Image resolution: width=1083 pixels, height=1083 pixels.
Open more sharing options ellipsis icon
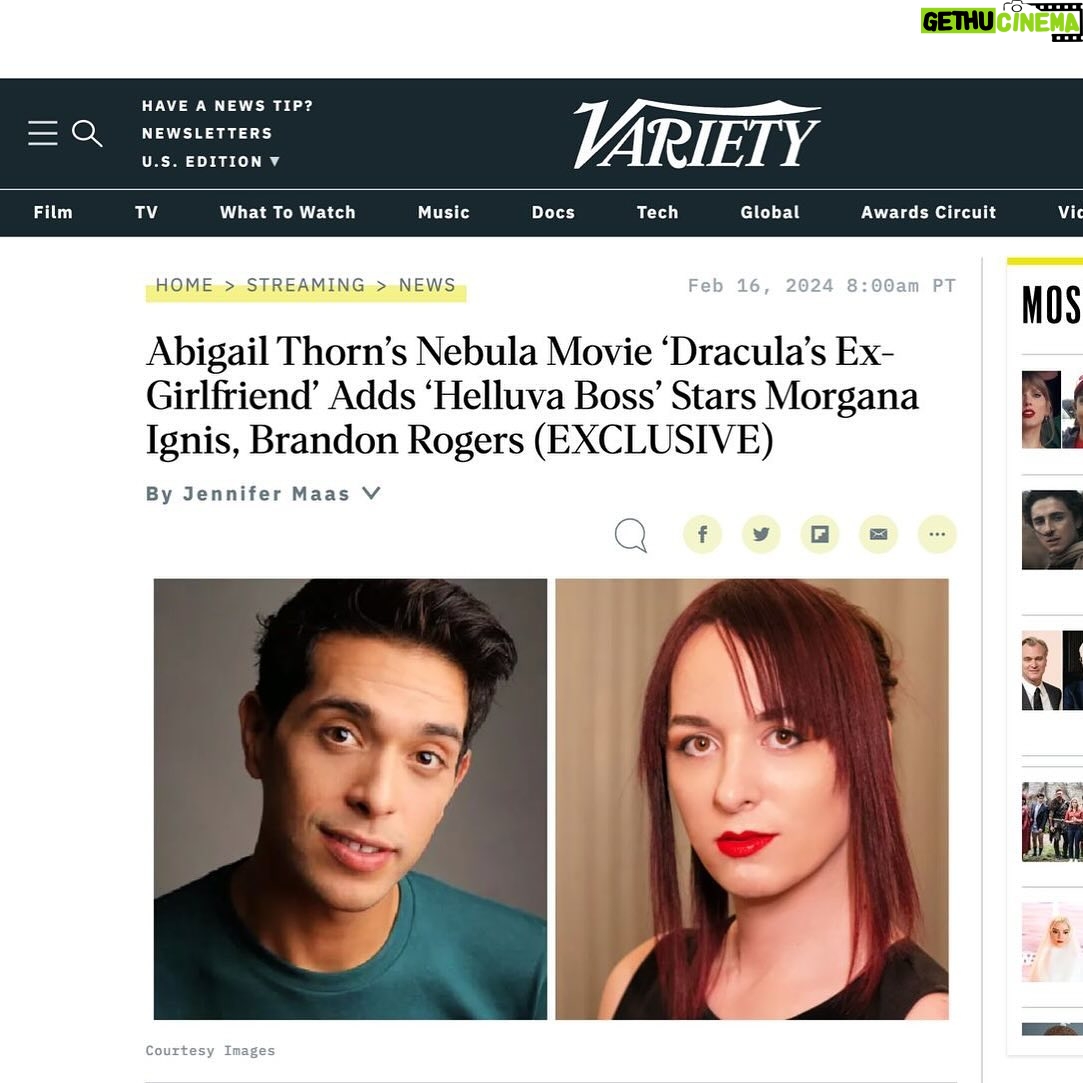(937, 534)
